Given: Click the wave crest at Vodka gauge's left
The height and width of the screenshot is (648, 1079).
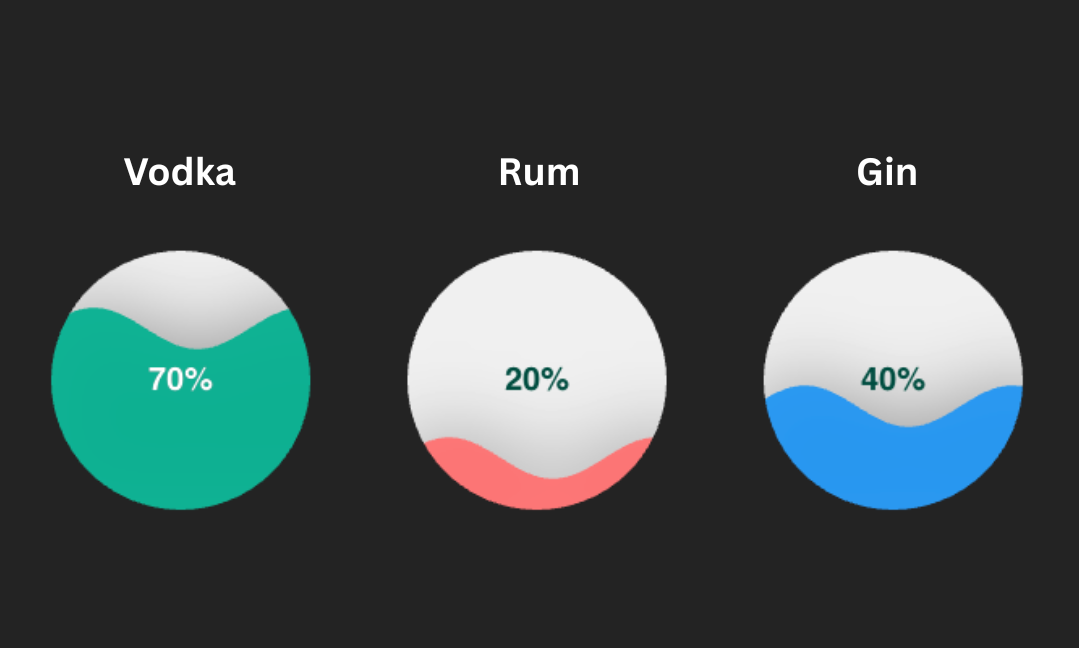Looking at the screenshot, I should click(93, 310).
